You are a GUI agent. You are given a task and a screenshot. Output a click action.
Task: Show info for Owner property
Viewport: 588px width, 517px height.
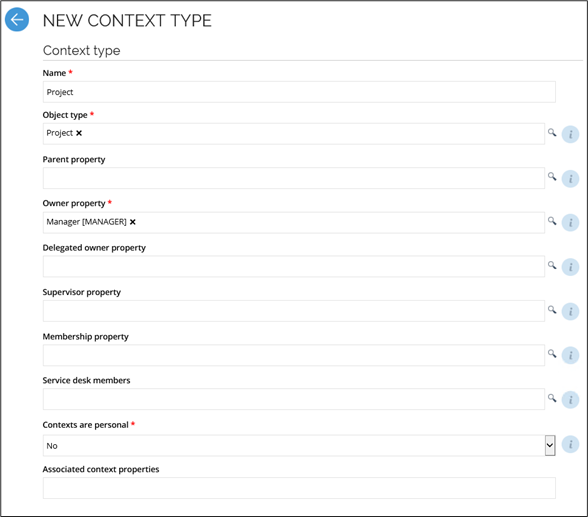click(570, 223)
